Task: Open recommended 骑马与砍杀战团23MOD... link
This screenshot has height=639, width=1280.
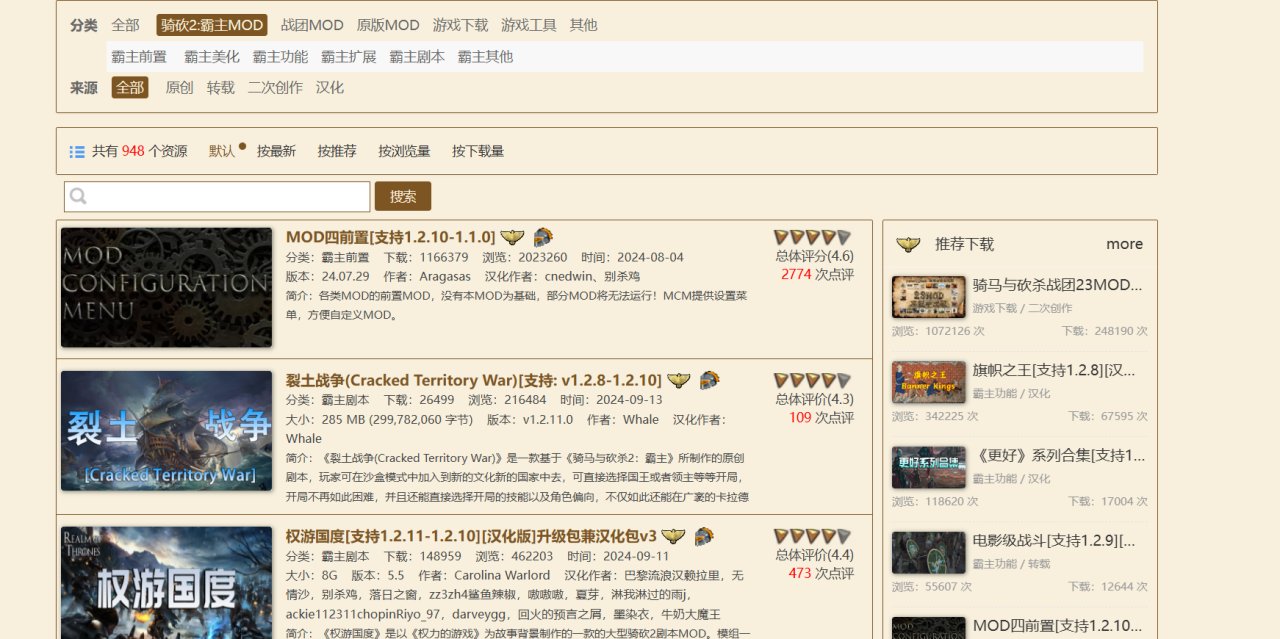Action: [1057, 285]
